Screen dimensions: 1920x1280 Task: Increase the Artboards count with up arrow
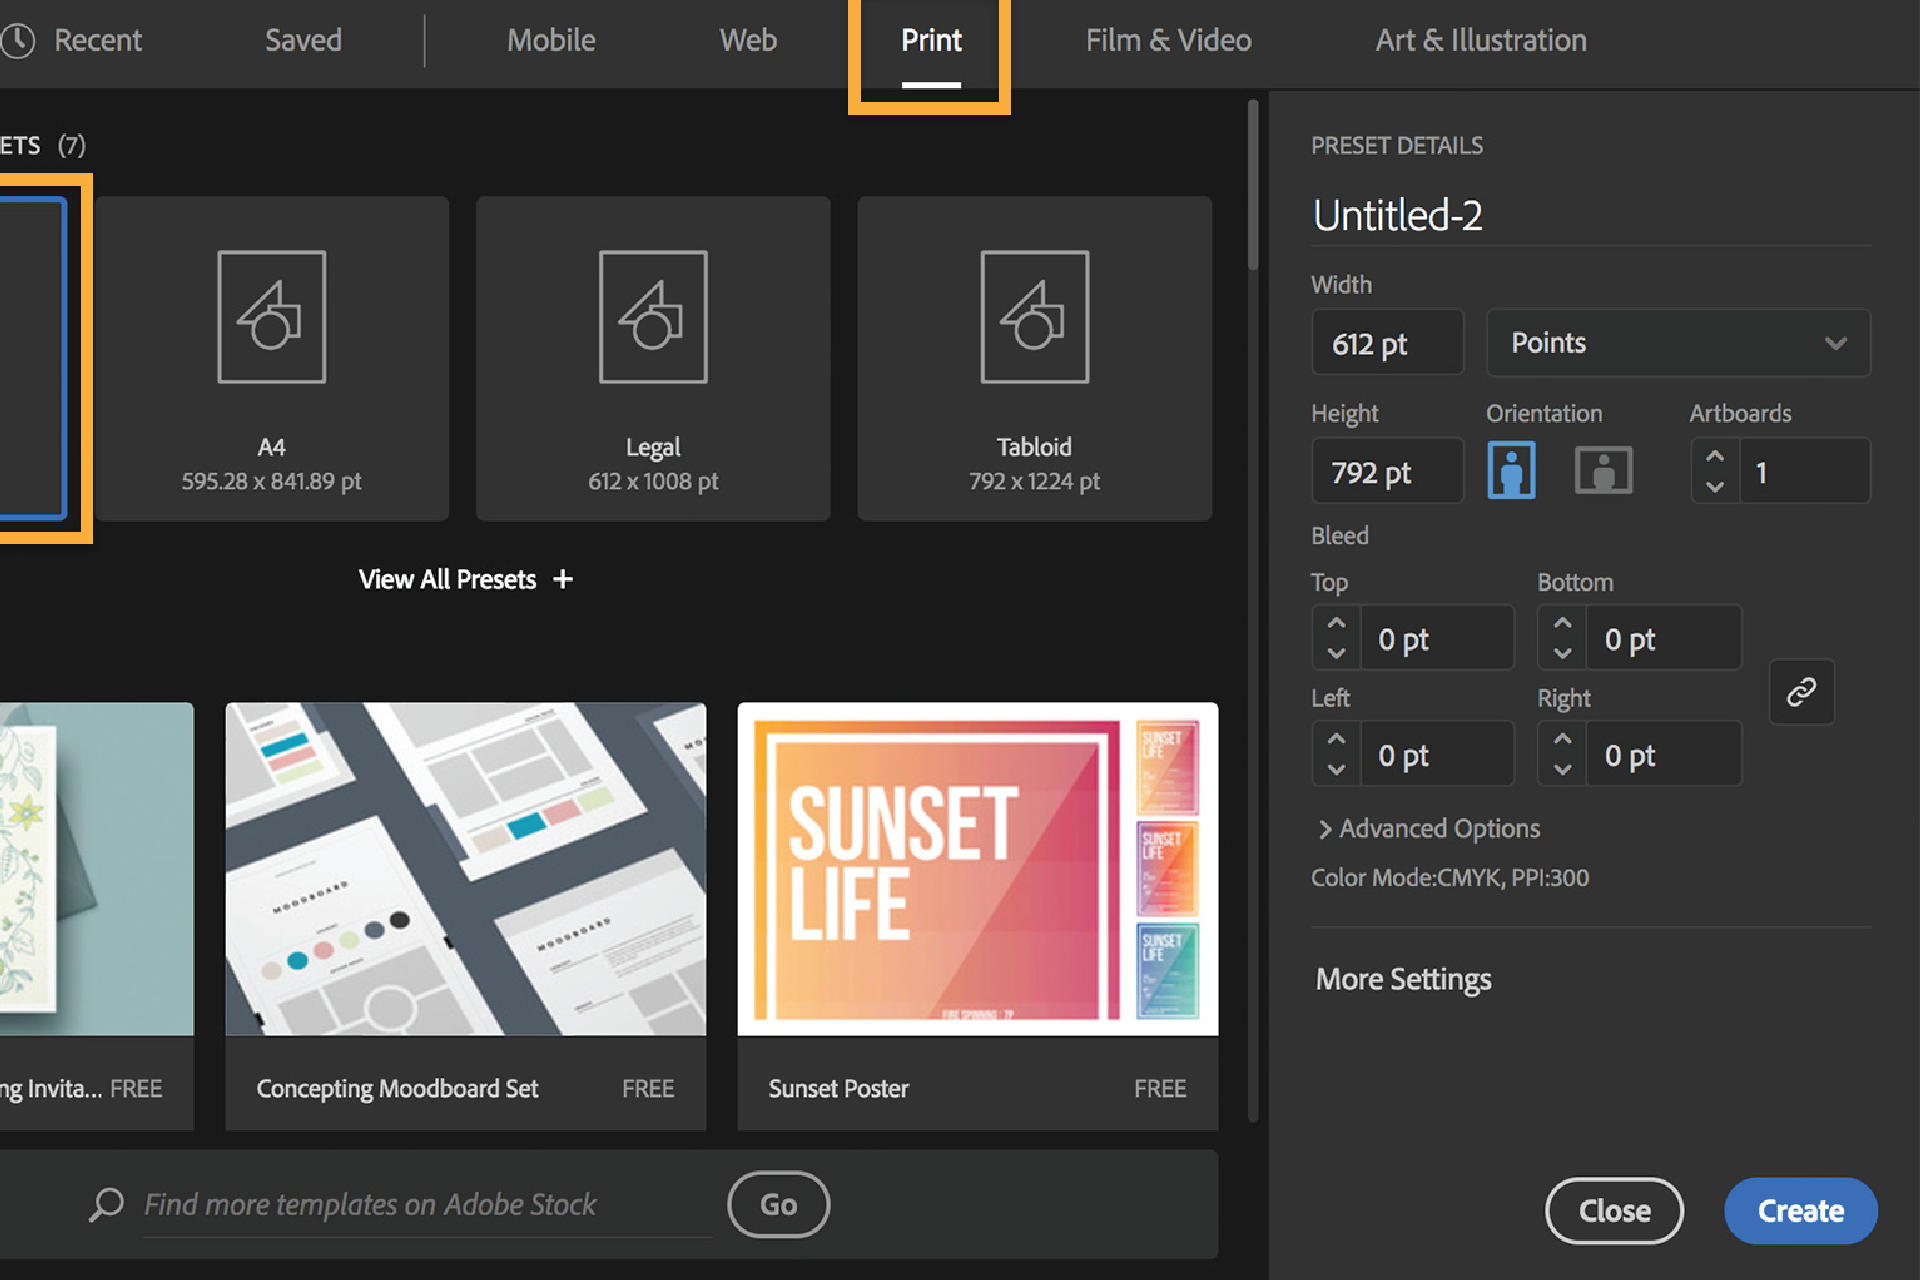[1715, 456]
